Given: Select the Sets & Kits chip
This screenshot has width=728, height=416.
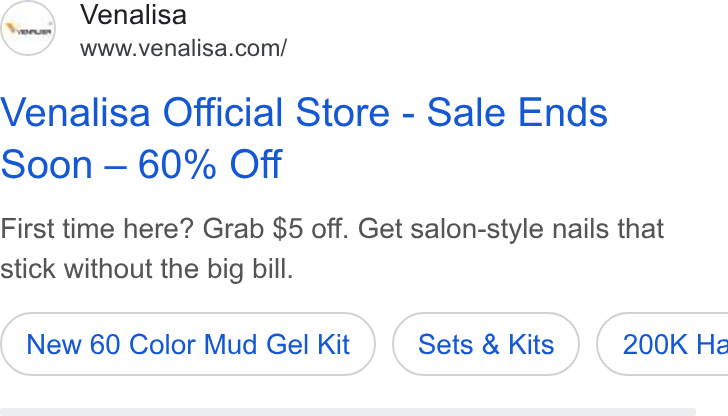Looking at the screenshot, I should point(486,344).
